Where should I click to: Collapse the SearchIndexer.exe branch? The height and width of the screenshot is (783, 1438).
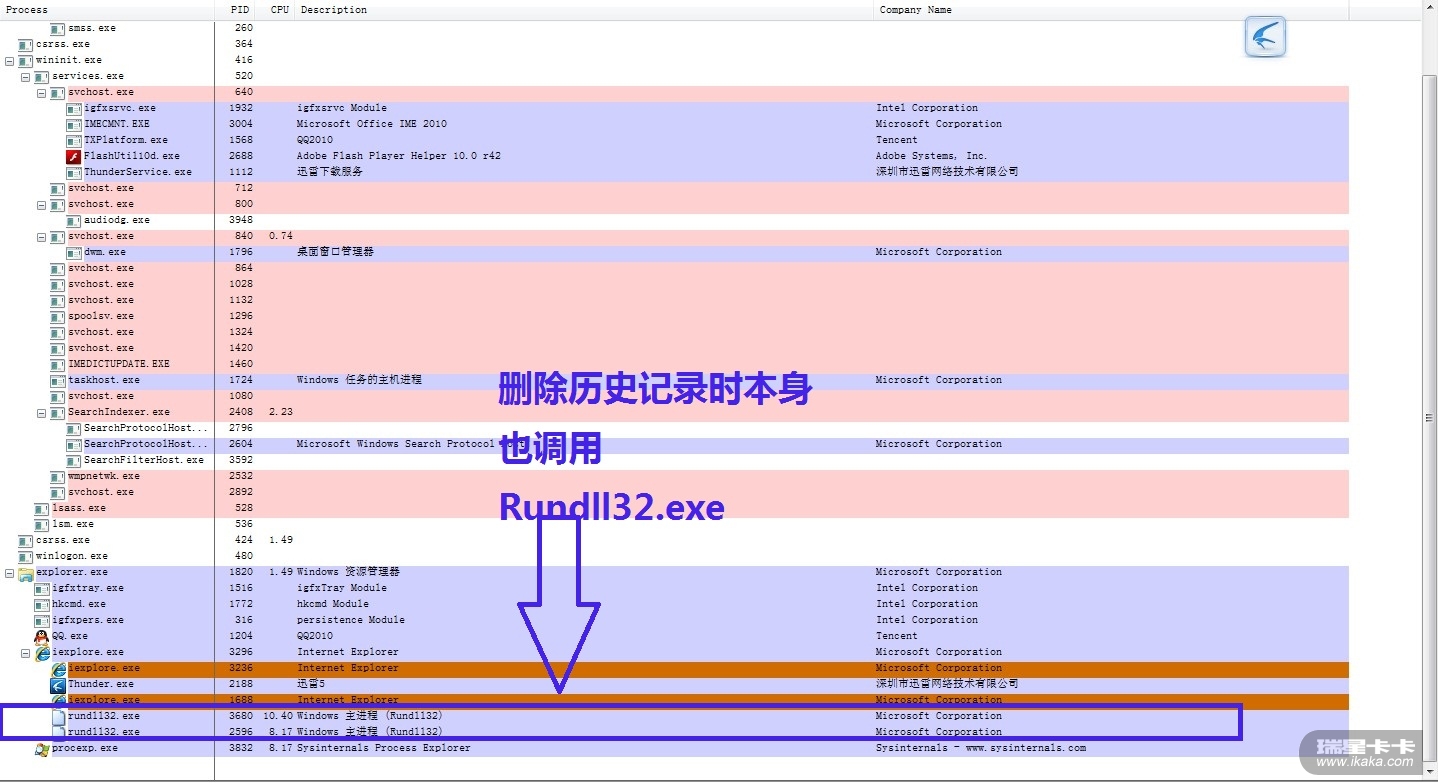tap(41, 412)
